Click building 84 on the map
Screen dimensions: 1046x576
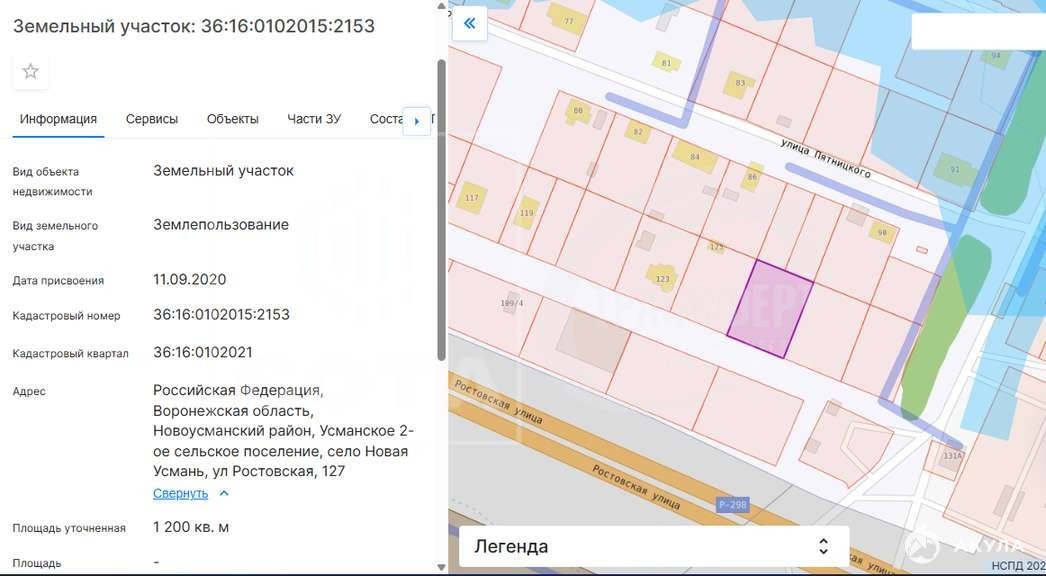pos(693,156)
